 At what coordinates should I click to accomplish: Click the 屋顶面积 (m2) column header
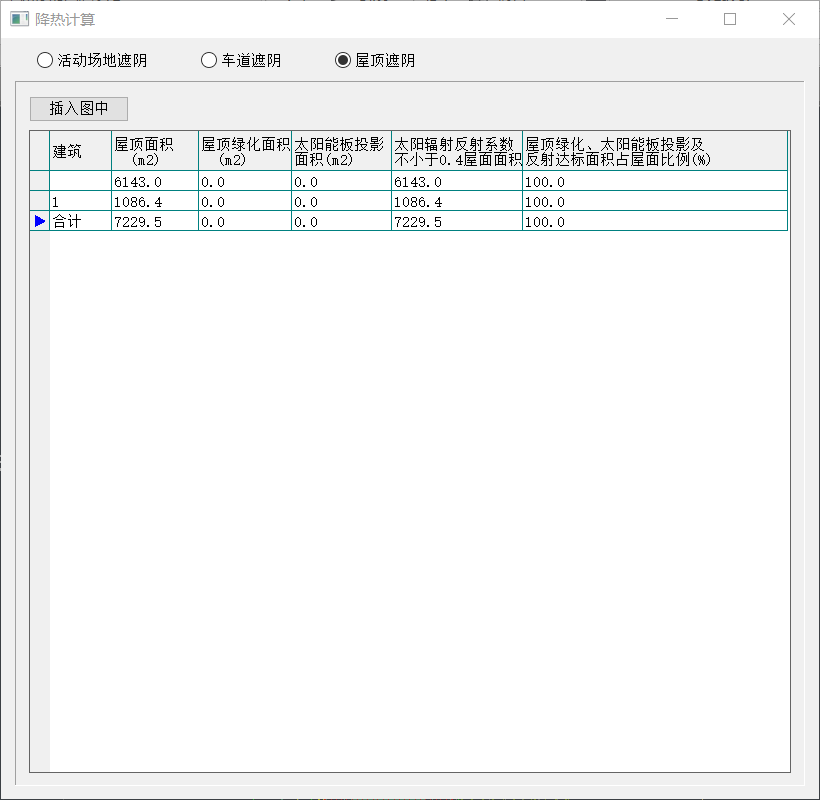pos(154,151)
